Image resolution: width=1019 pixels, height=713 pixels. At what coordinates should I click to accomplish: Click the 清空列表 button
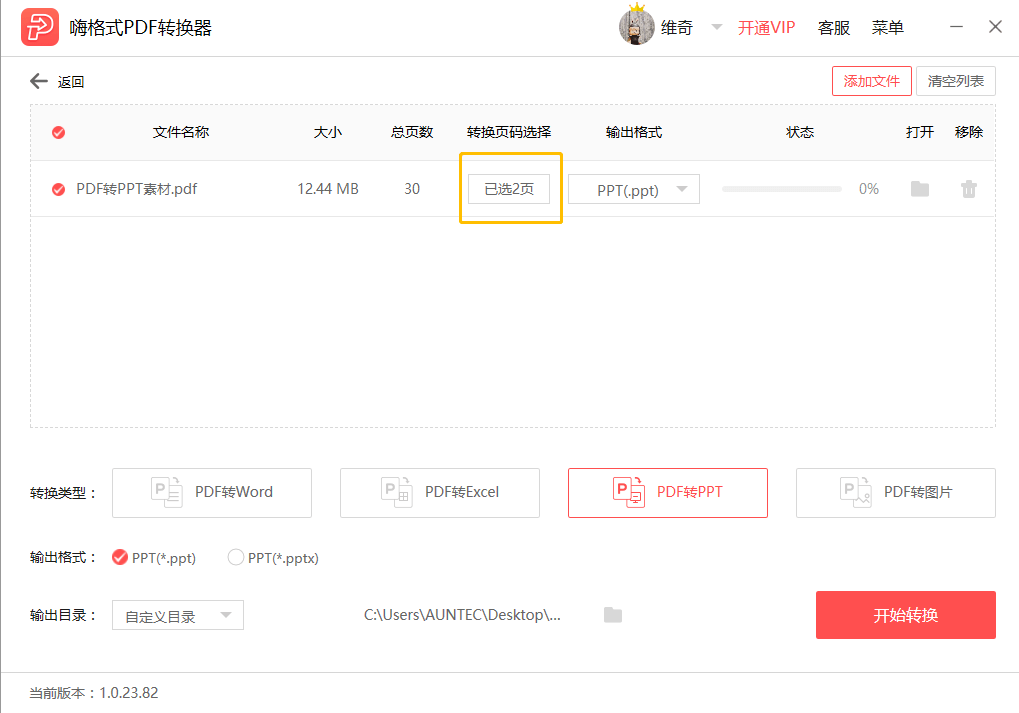pyautogui.click(x=955, y=81)
